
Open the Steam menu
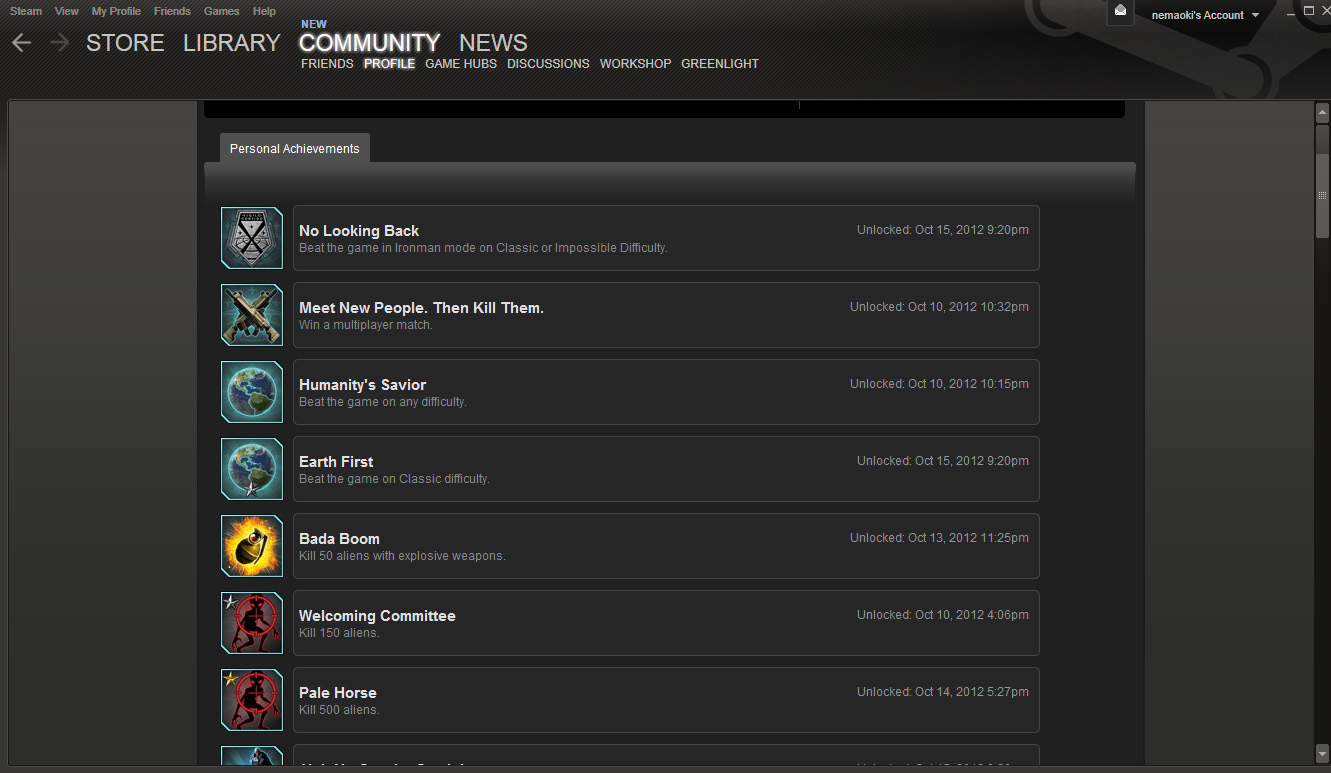click(x=26, y=11)
